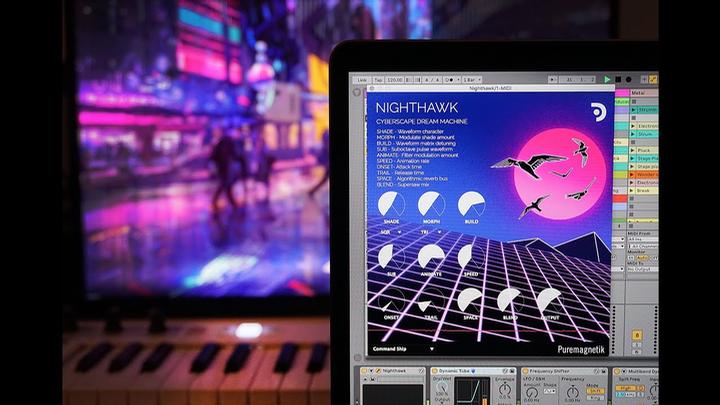Start playback with the green Play button
The image size is (720, 405).
(x=607, y=79)
